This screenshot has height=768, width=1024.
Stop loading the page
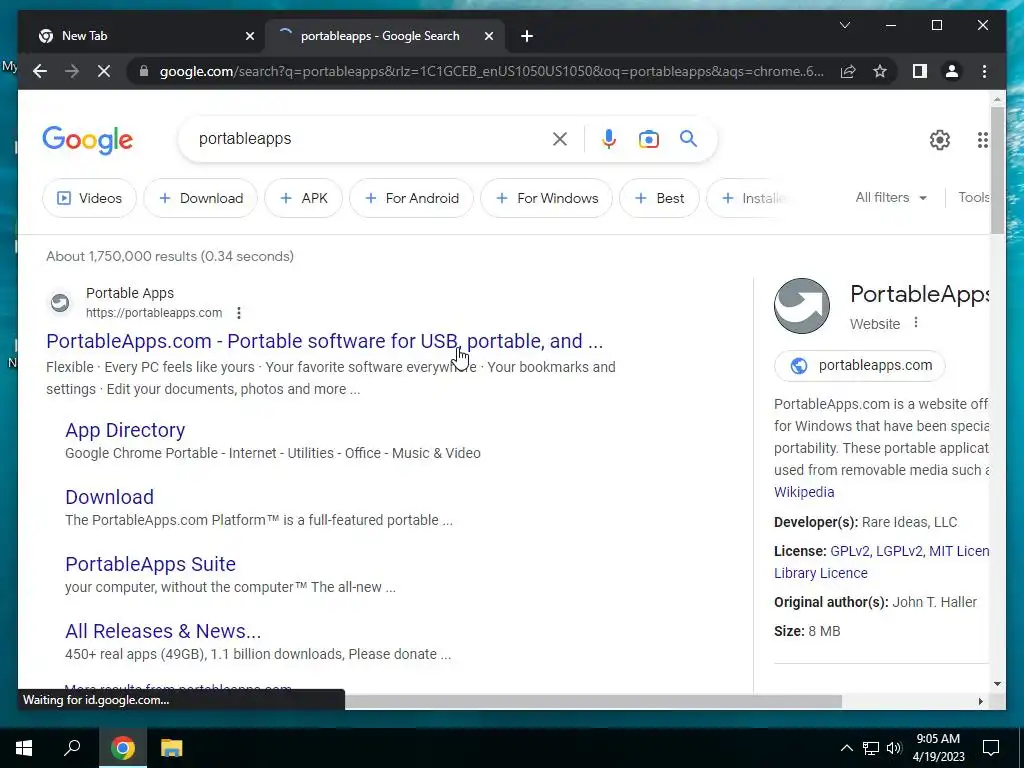[104, 71]
